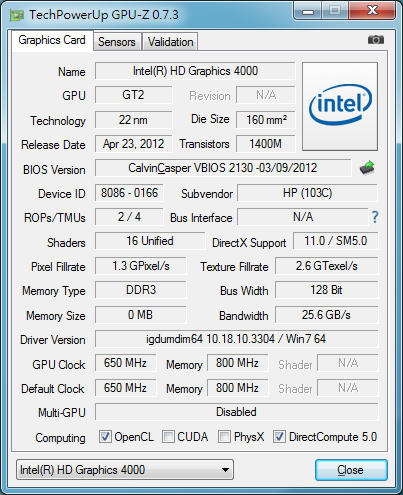Switch to the Graphics Card tab

tap(52, 40)
